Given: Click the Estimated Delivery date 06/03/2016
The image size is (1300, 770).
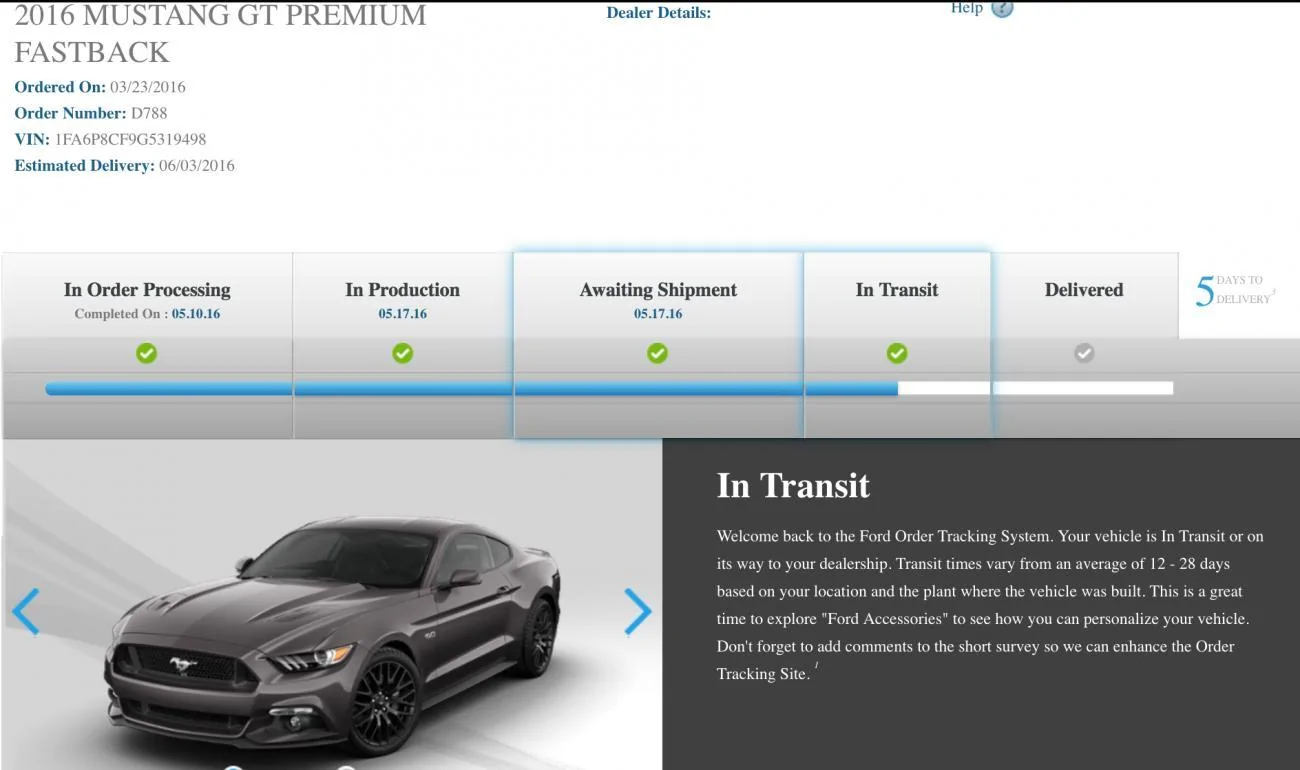Looking at the screenshot, I should (197, 165).
